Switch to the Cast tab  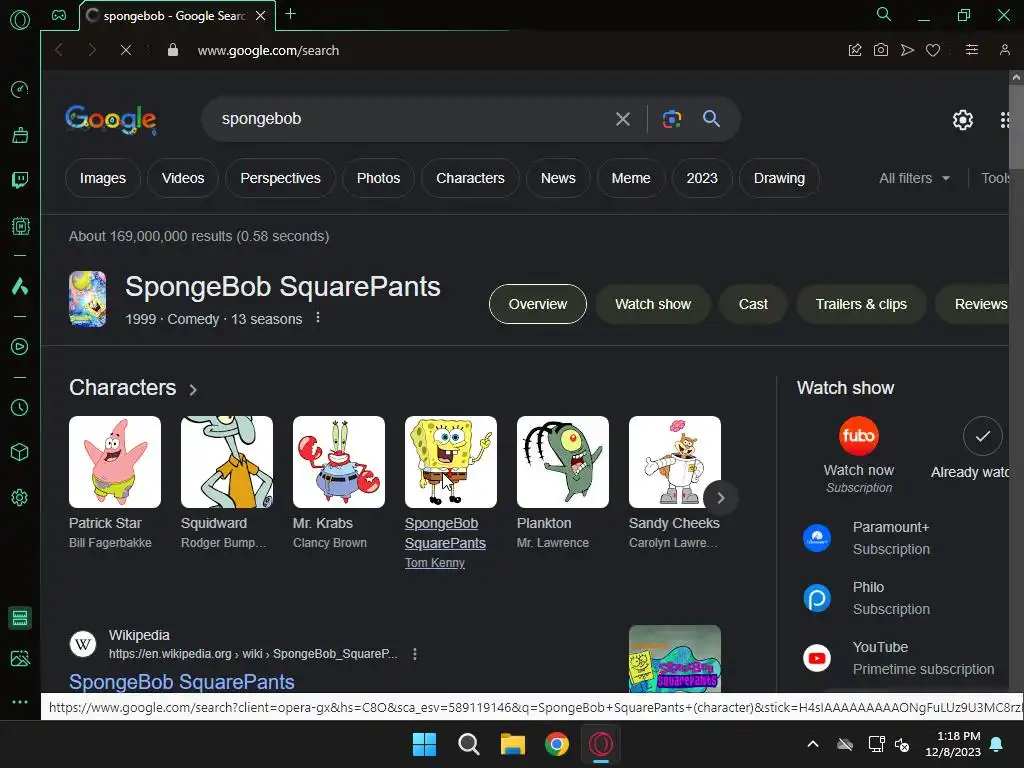click(752, 304)
